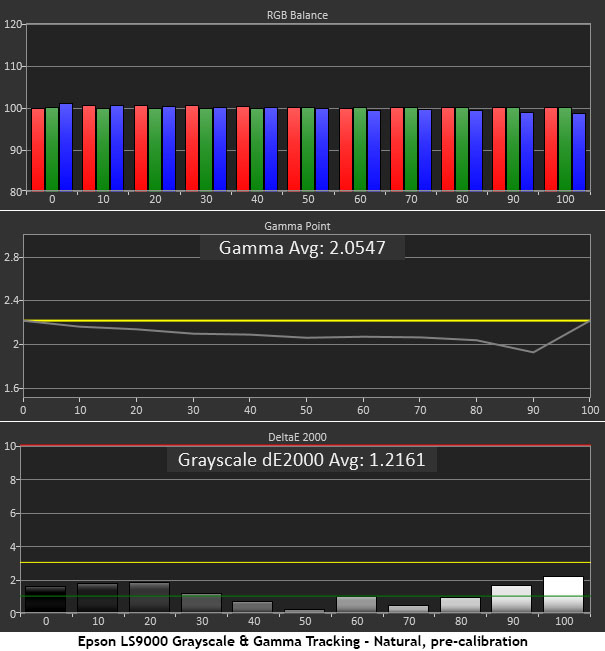This screenshot has height=651, width=605.
Task: Select the DeltaE bar at 20
Action: (x=149, y=597)
